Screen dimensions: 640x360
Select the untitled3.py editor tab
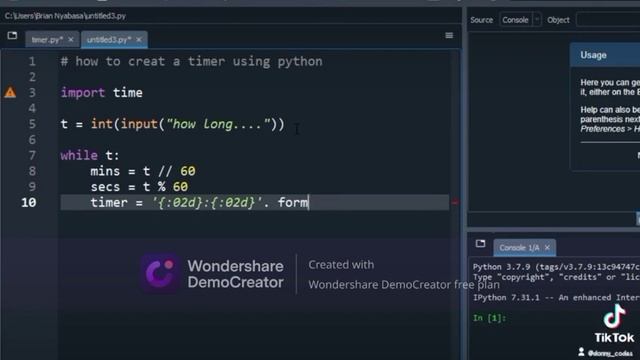(109, 40)
